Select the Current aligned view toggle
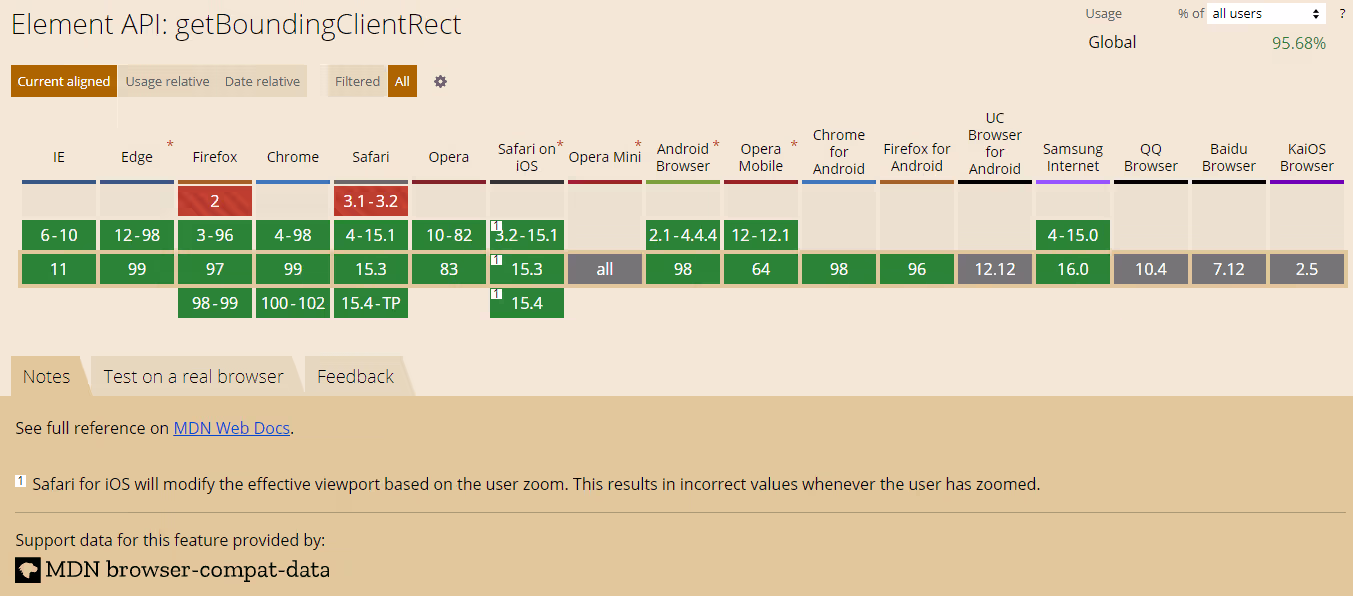Viewport: 1353px width, 596px height. click(64, 82)
